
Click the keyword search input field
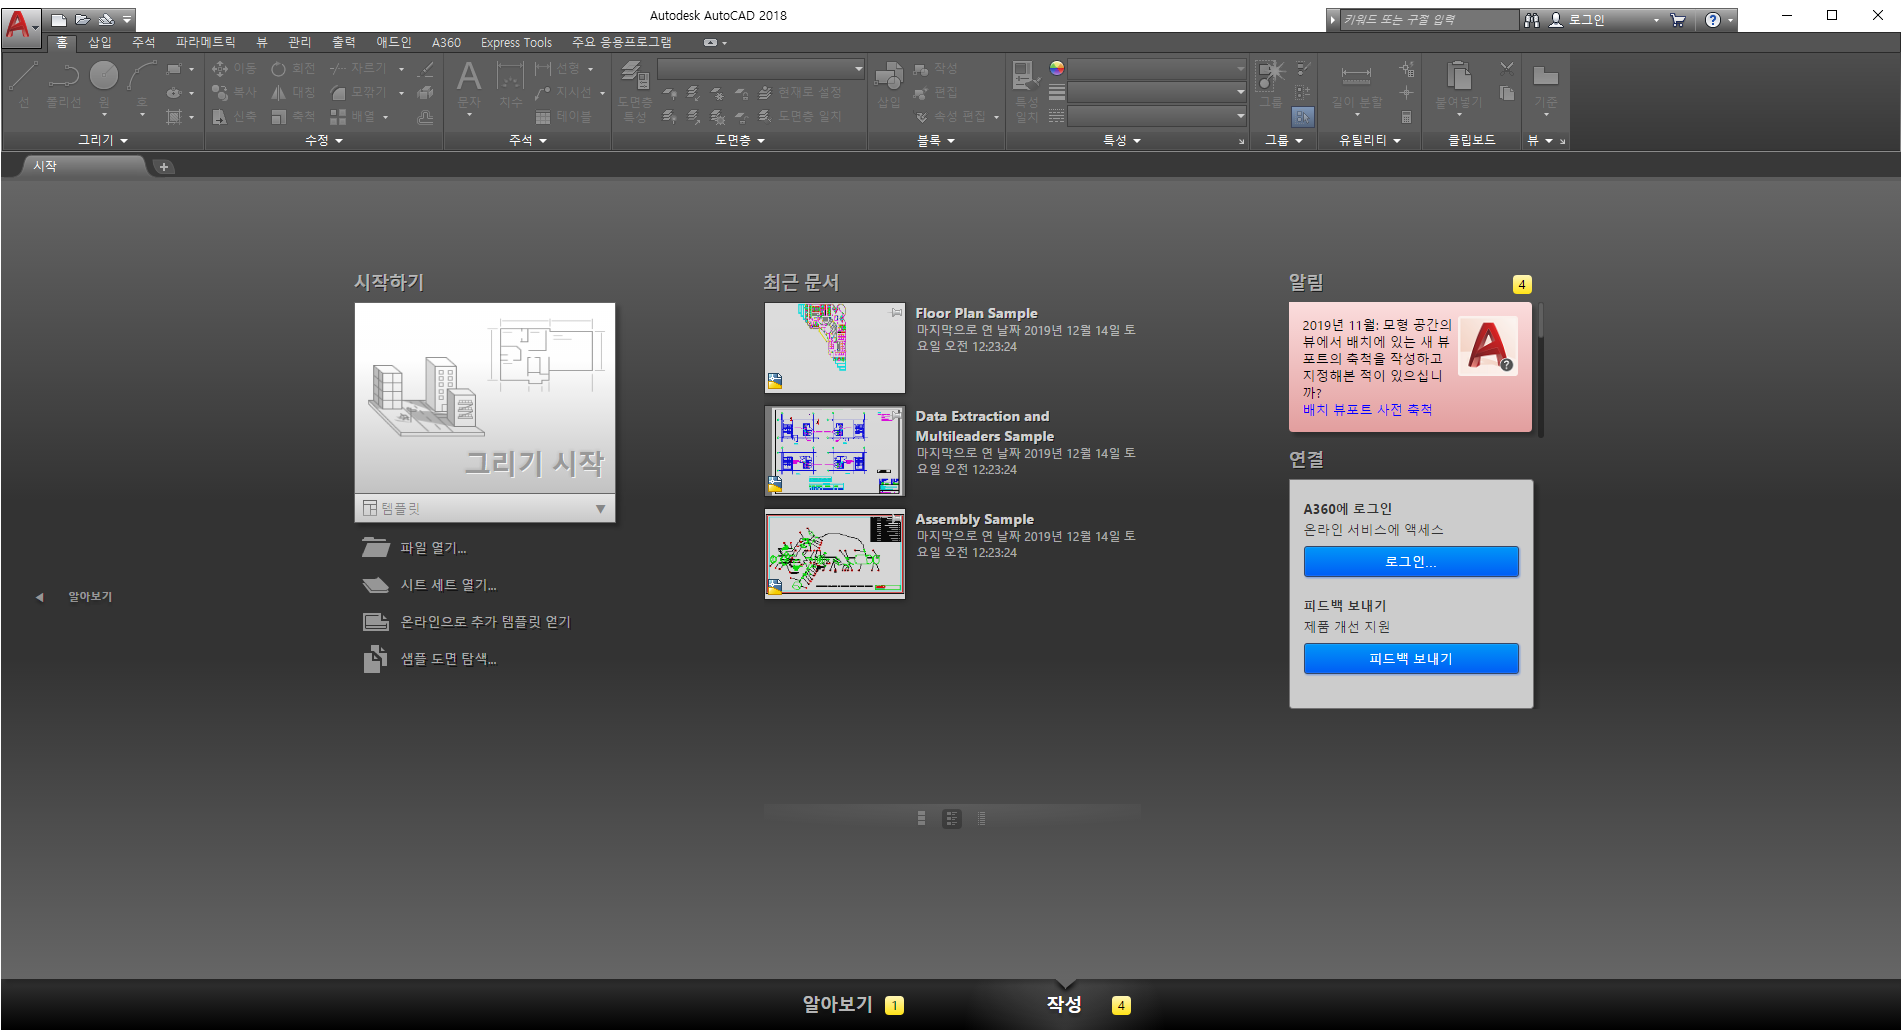click(1428, 19)
